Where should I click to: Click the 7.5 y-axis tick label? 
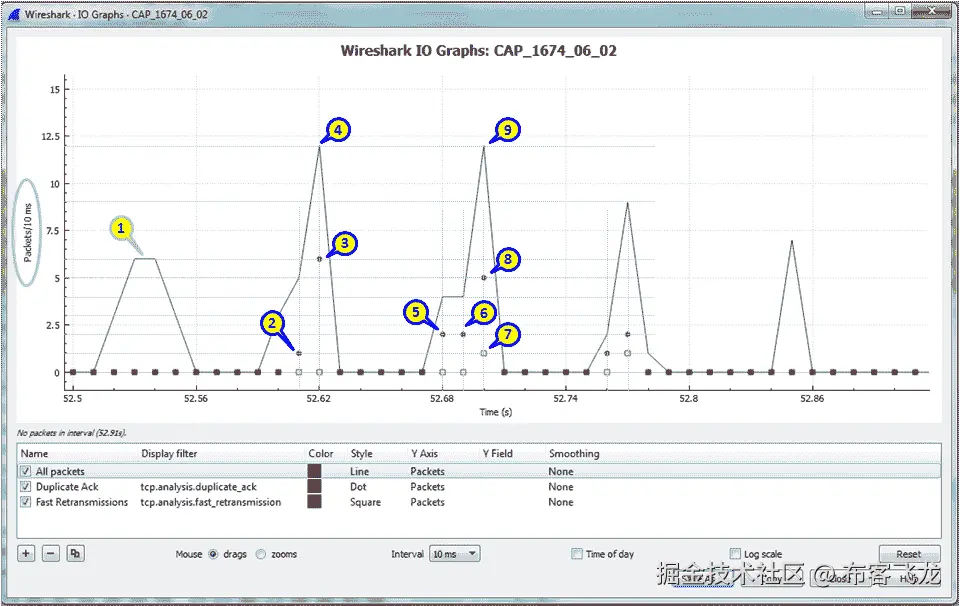(53, 231)
